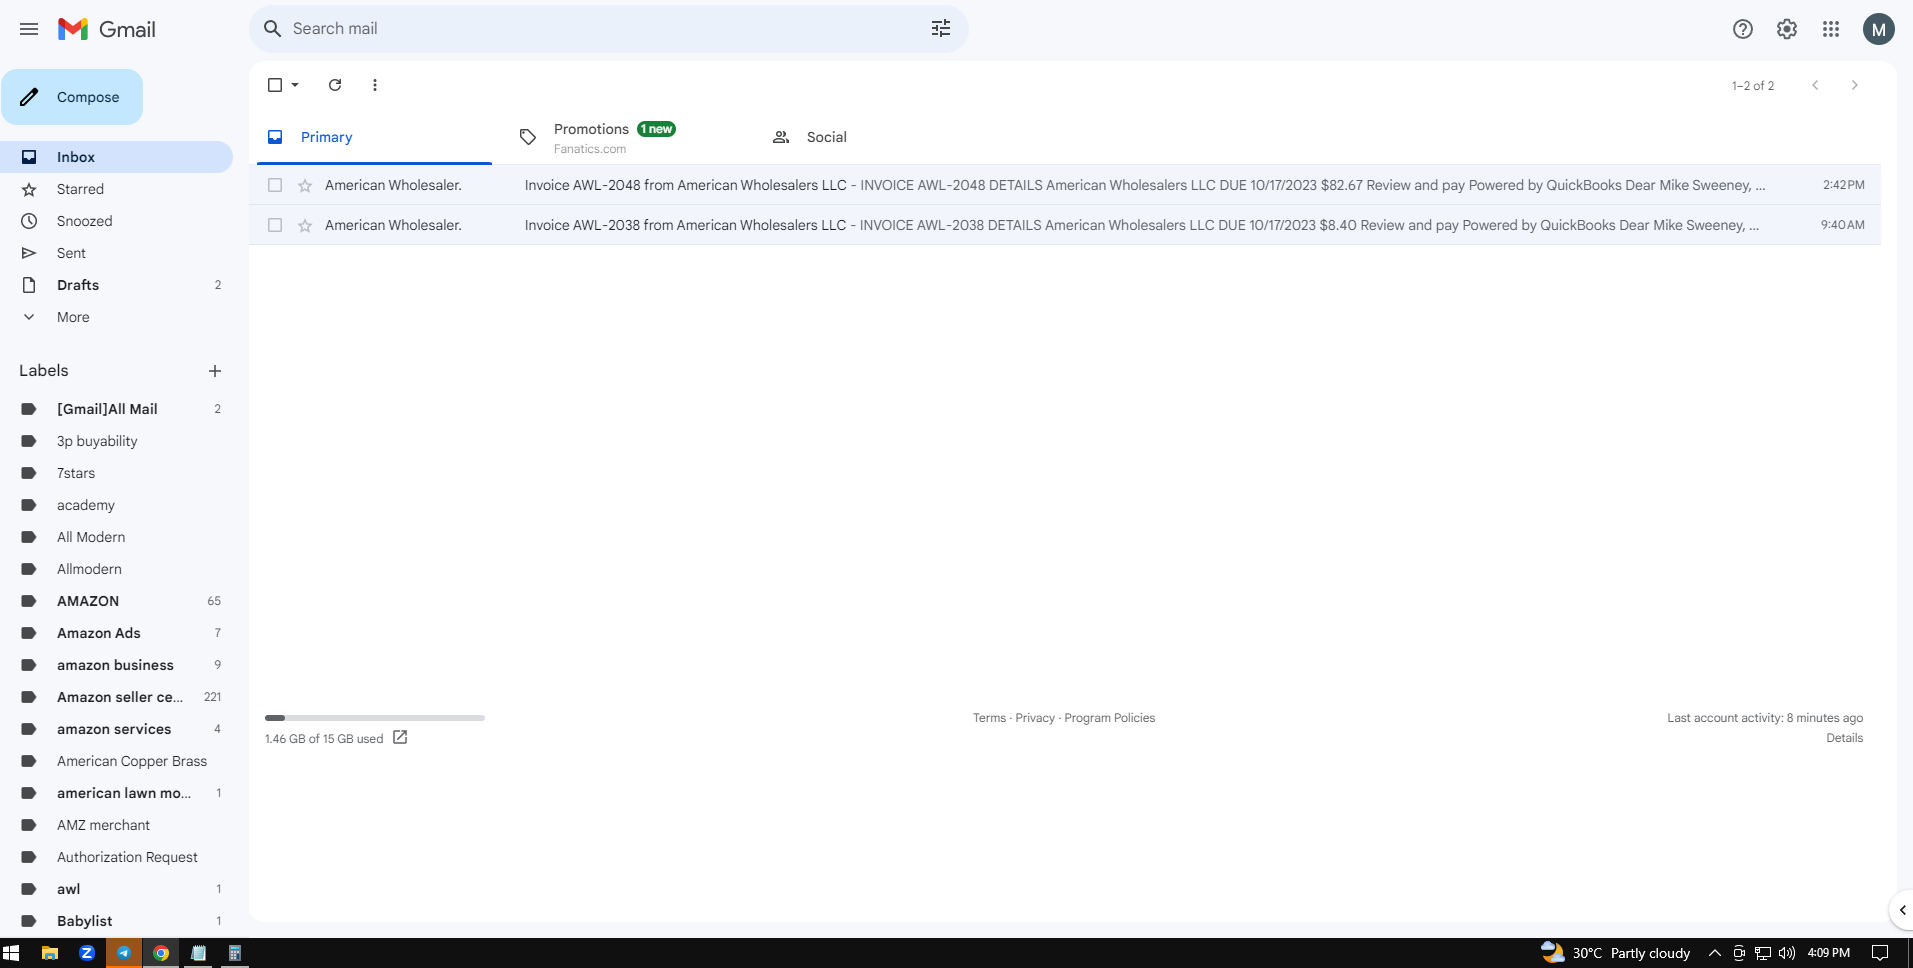Open the Windows Start menu

click(x=11, y=953)
